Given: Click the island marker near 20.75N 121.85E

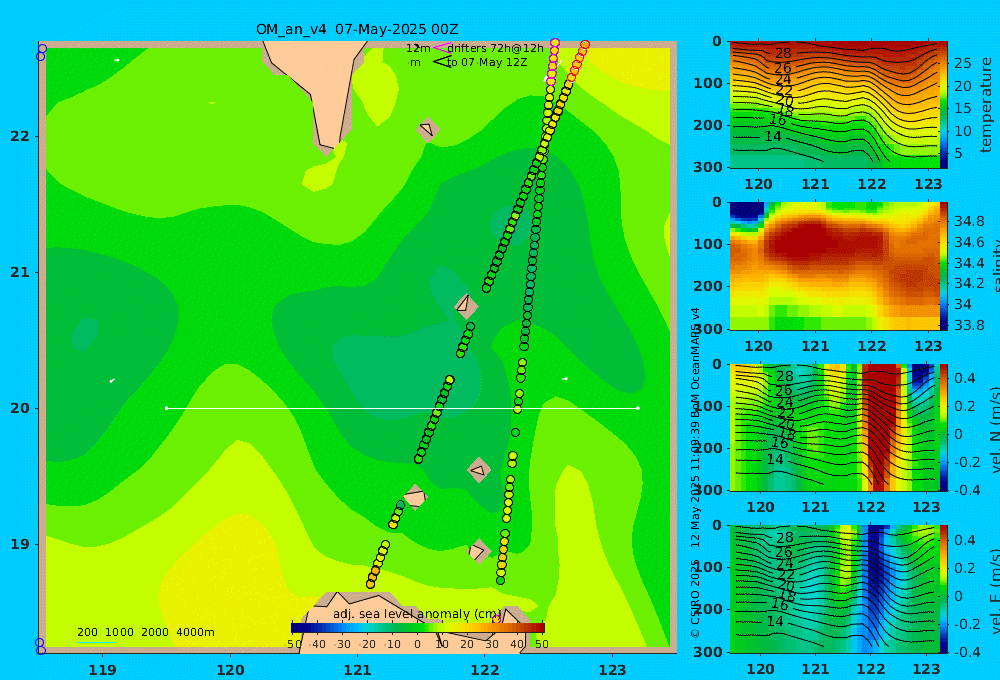Looking at the screenshot, I should [466, 306].
